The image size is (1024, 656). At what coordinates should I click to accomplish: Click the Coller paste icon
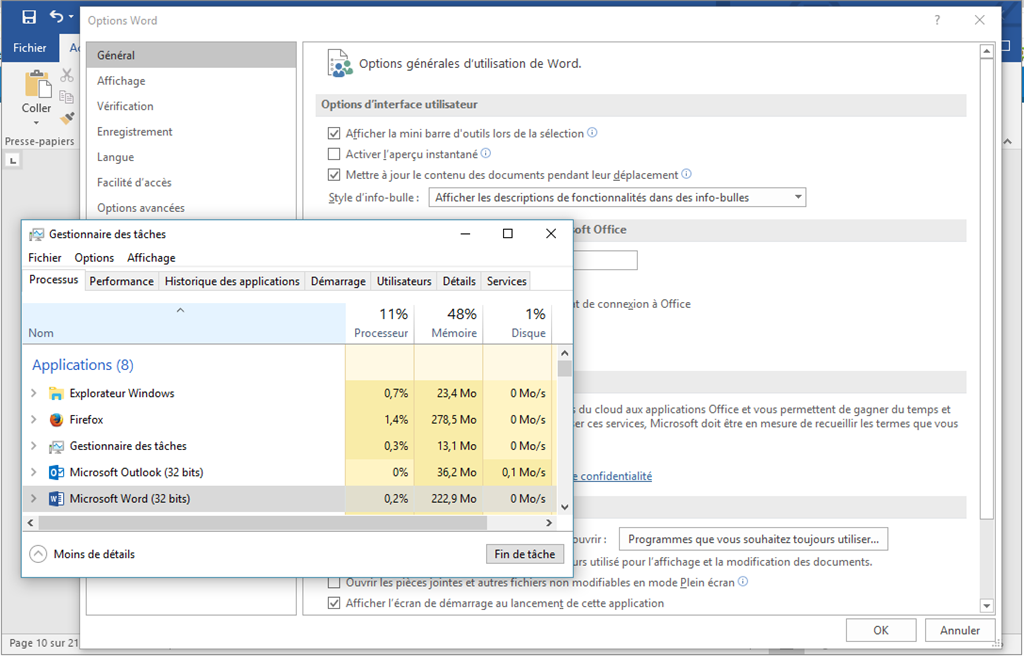point(37,85)
